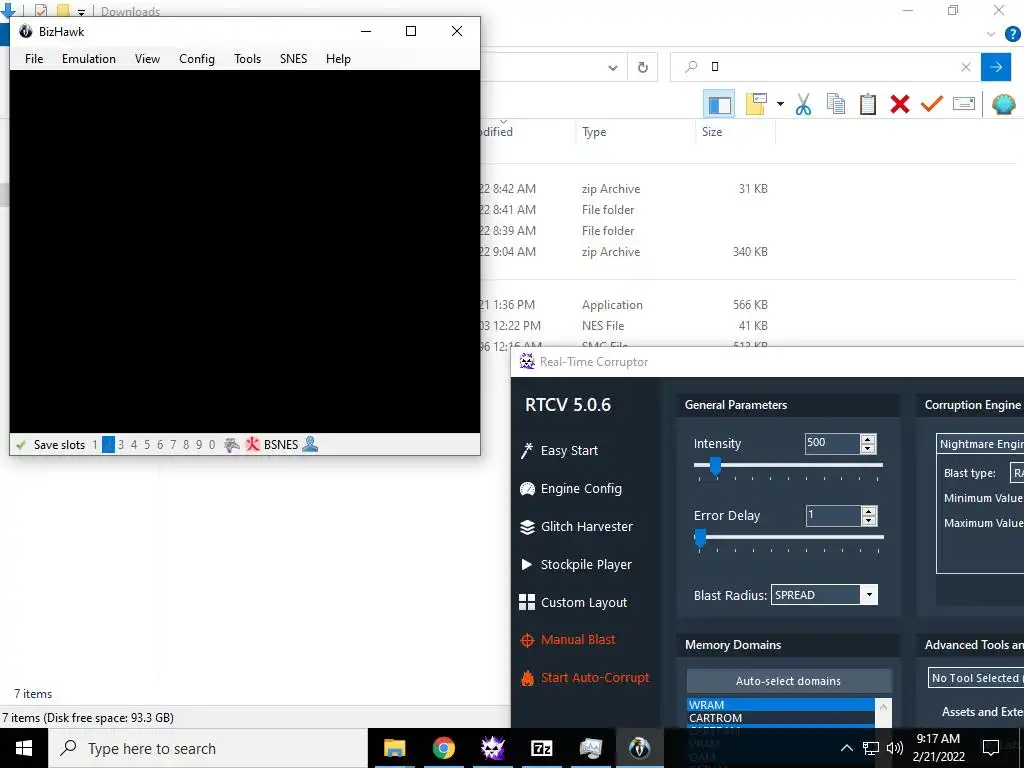This screenshot has height=768, width=1024.
Task: Open the Stockpile Player
Action: 576,564
